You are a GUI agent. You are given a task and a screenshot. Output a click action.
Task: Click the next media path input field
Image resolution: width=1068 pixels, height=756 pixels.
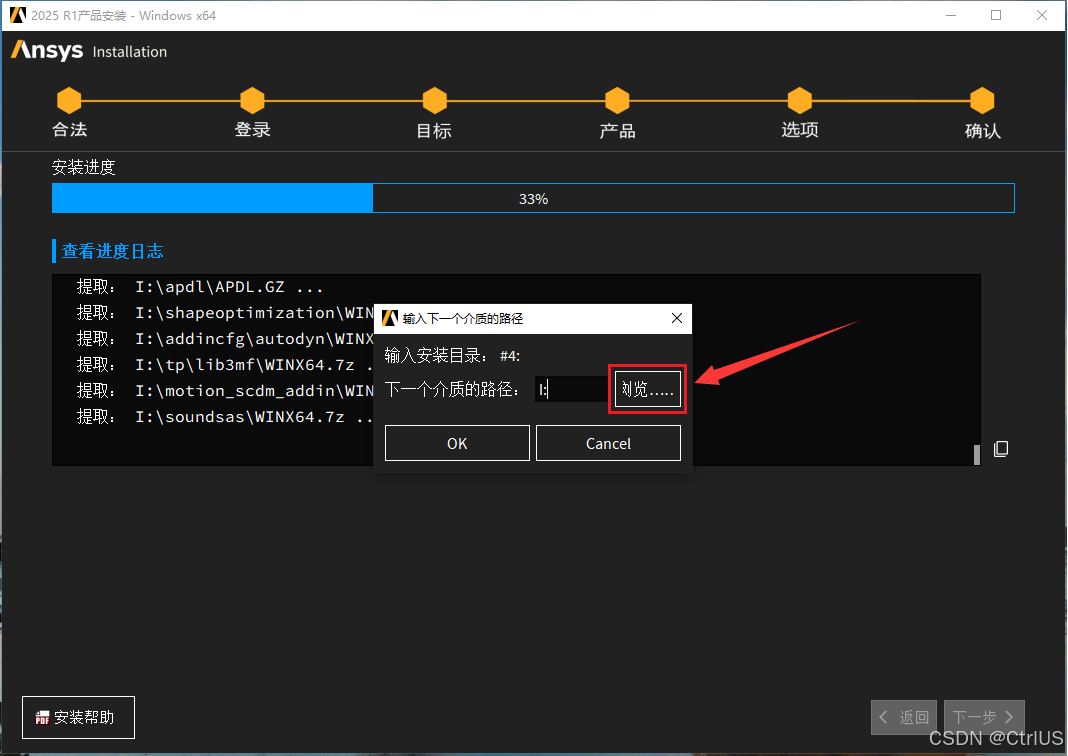(x=571, y=389)
